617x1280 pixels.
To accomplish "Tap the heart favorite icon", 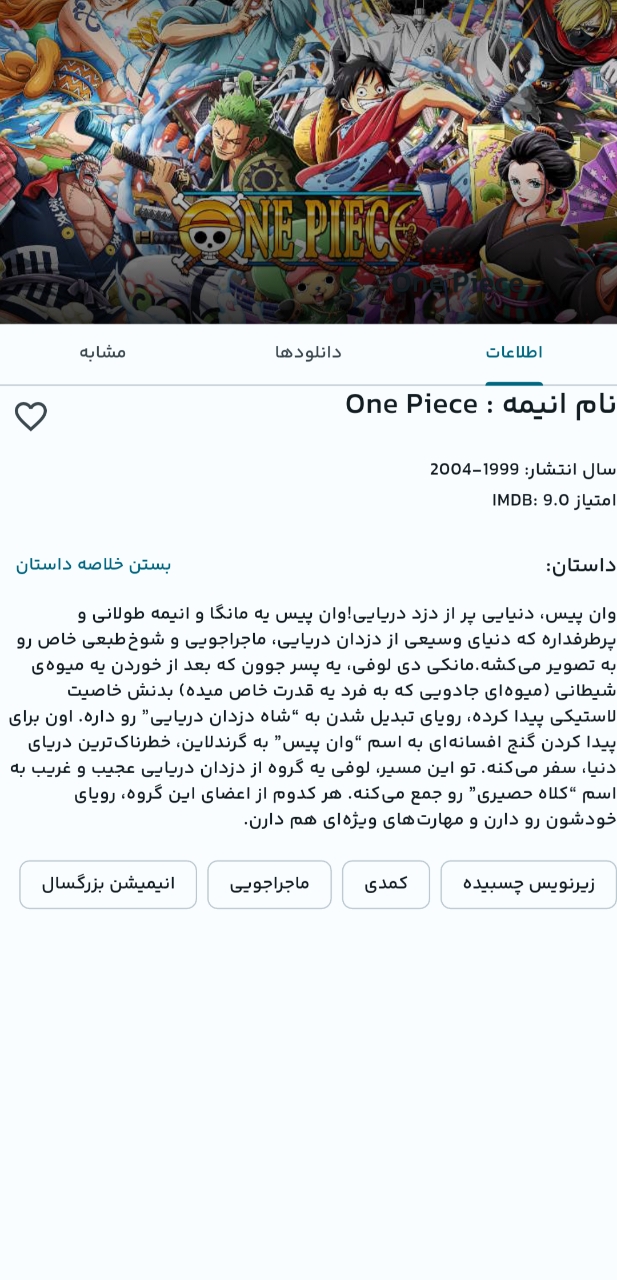I will pyautogui.click(x=31, y=416).
